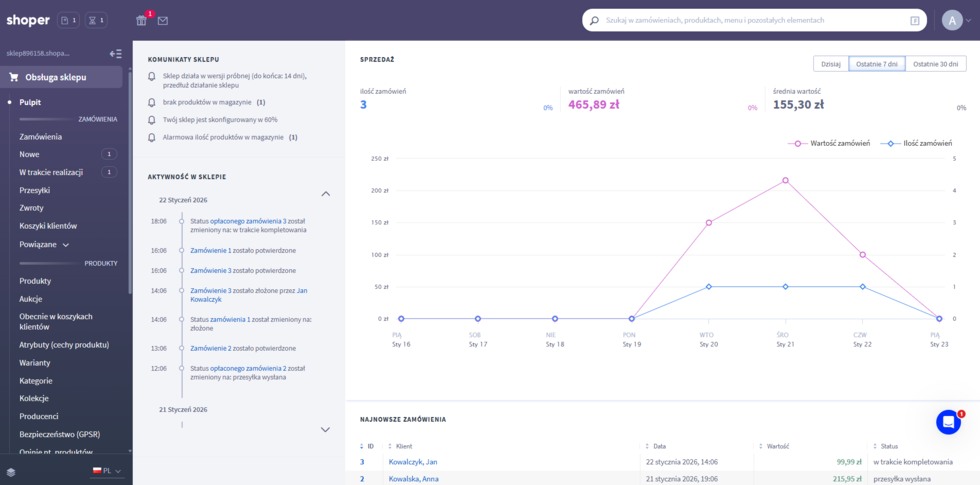Show today's sales with Dzisiaj button

point(830,64)
